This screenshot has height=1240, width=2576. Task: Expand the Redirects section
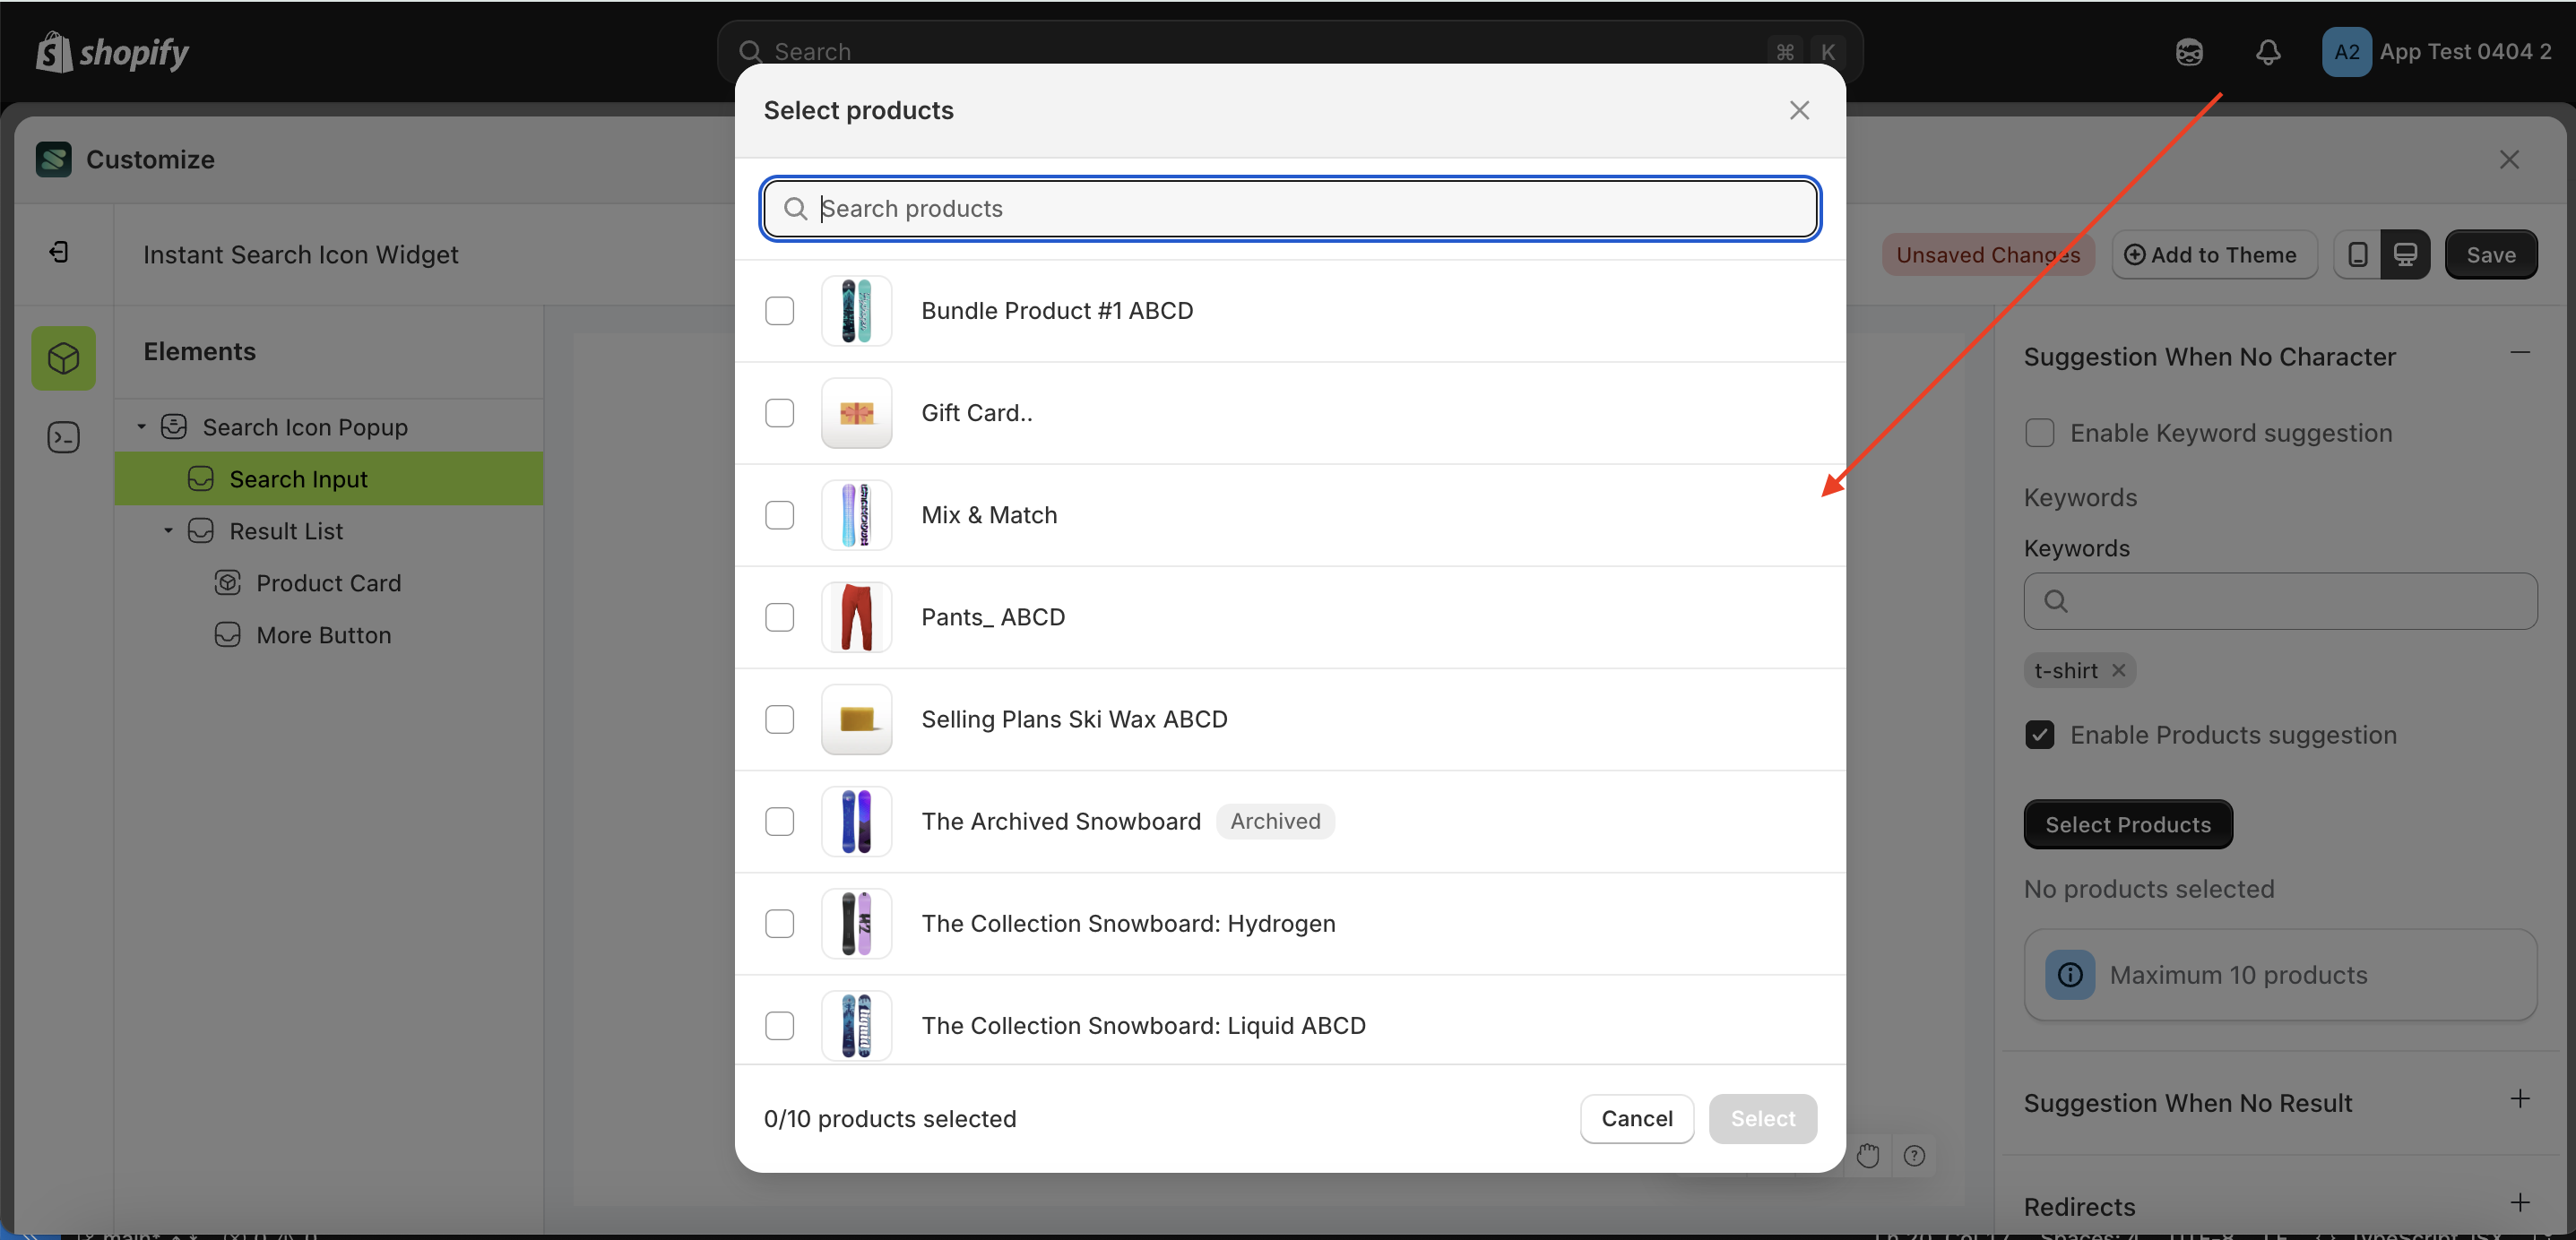point(2519,1203)
